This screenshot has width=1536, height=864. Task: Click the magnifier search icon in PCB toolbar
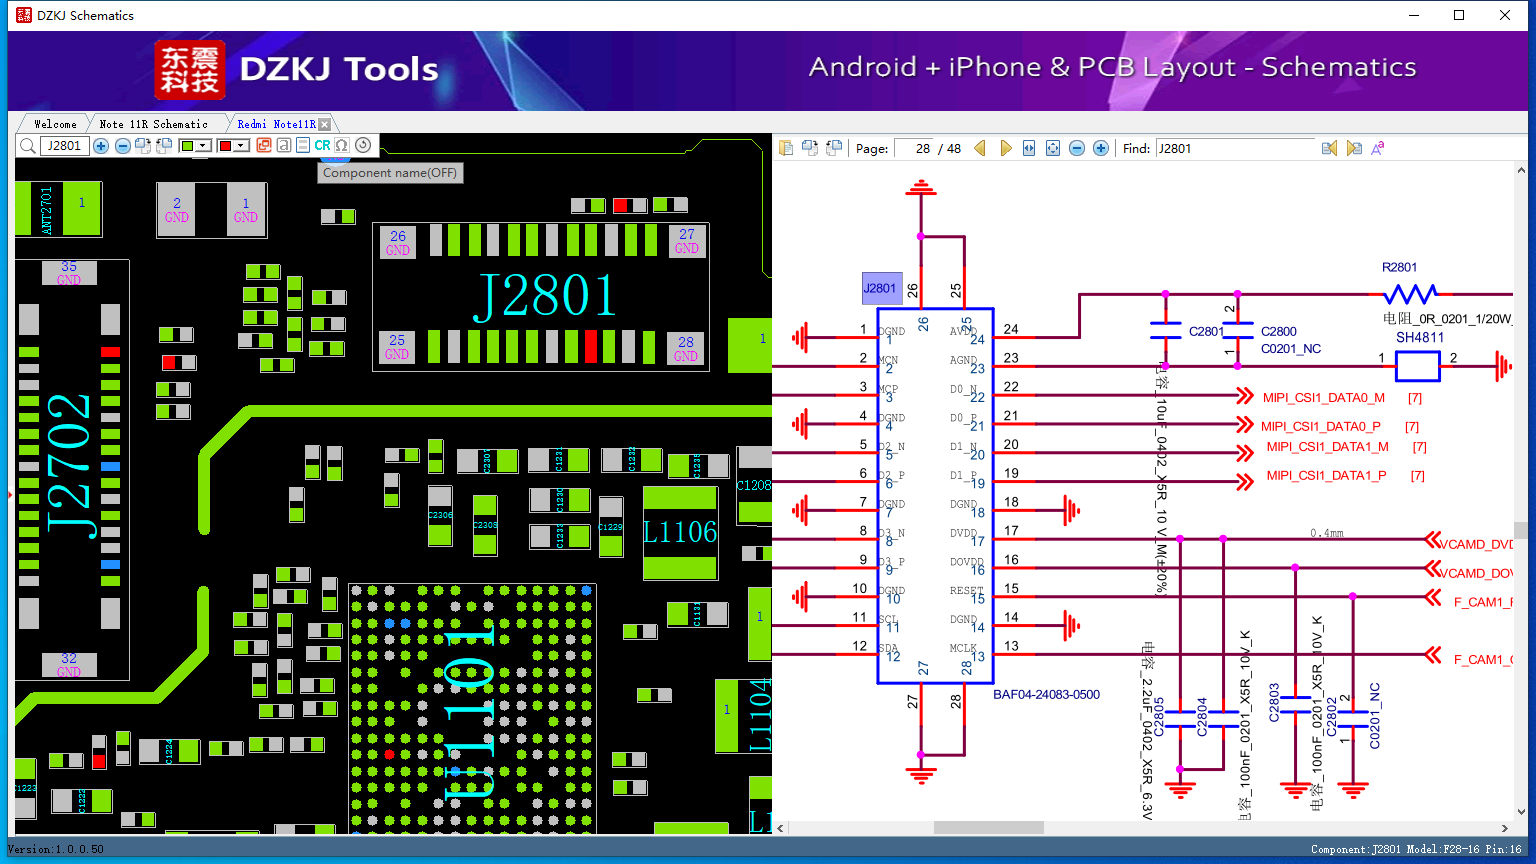tap(27, 146)
